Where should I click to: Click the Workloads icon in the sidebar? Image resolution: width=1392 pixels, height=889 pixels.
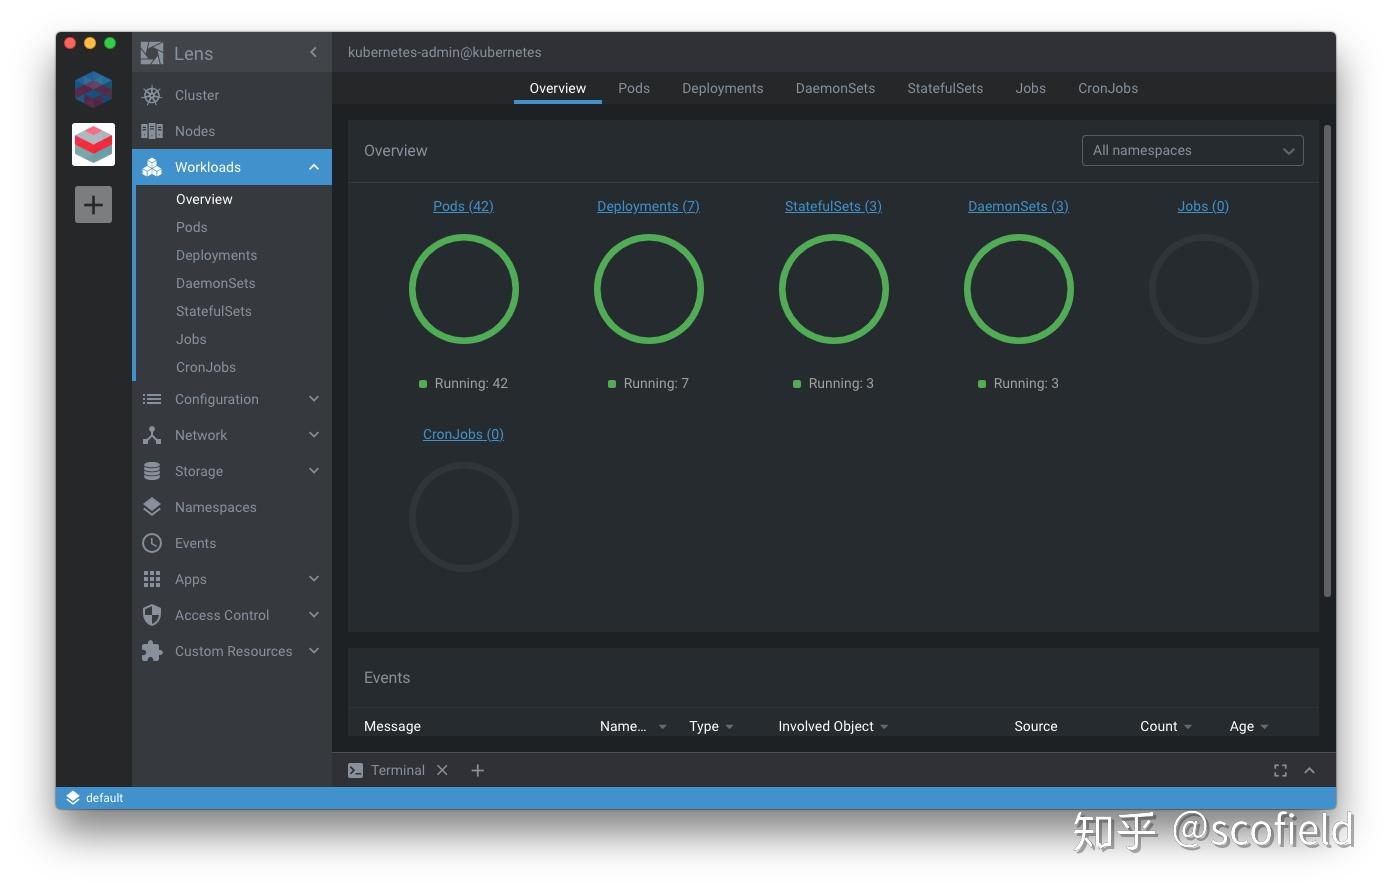(152, 167)
